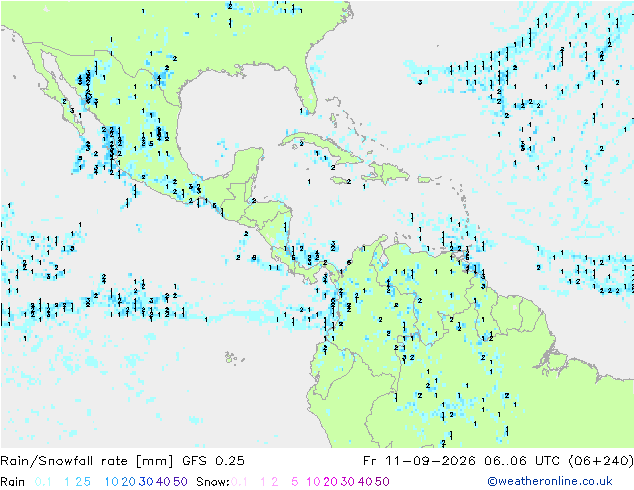Click the Snow 50 legend value
The width and height of the screenshot is (634, 490).
pos(382,482)
